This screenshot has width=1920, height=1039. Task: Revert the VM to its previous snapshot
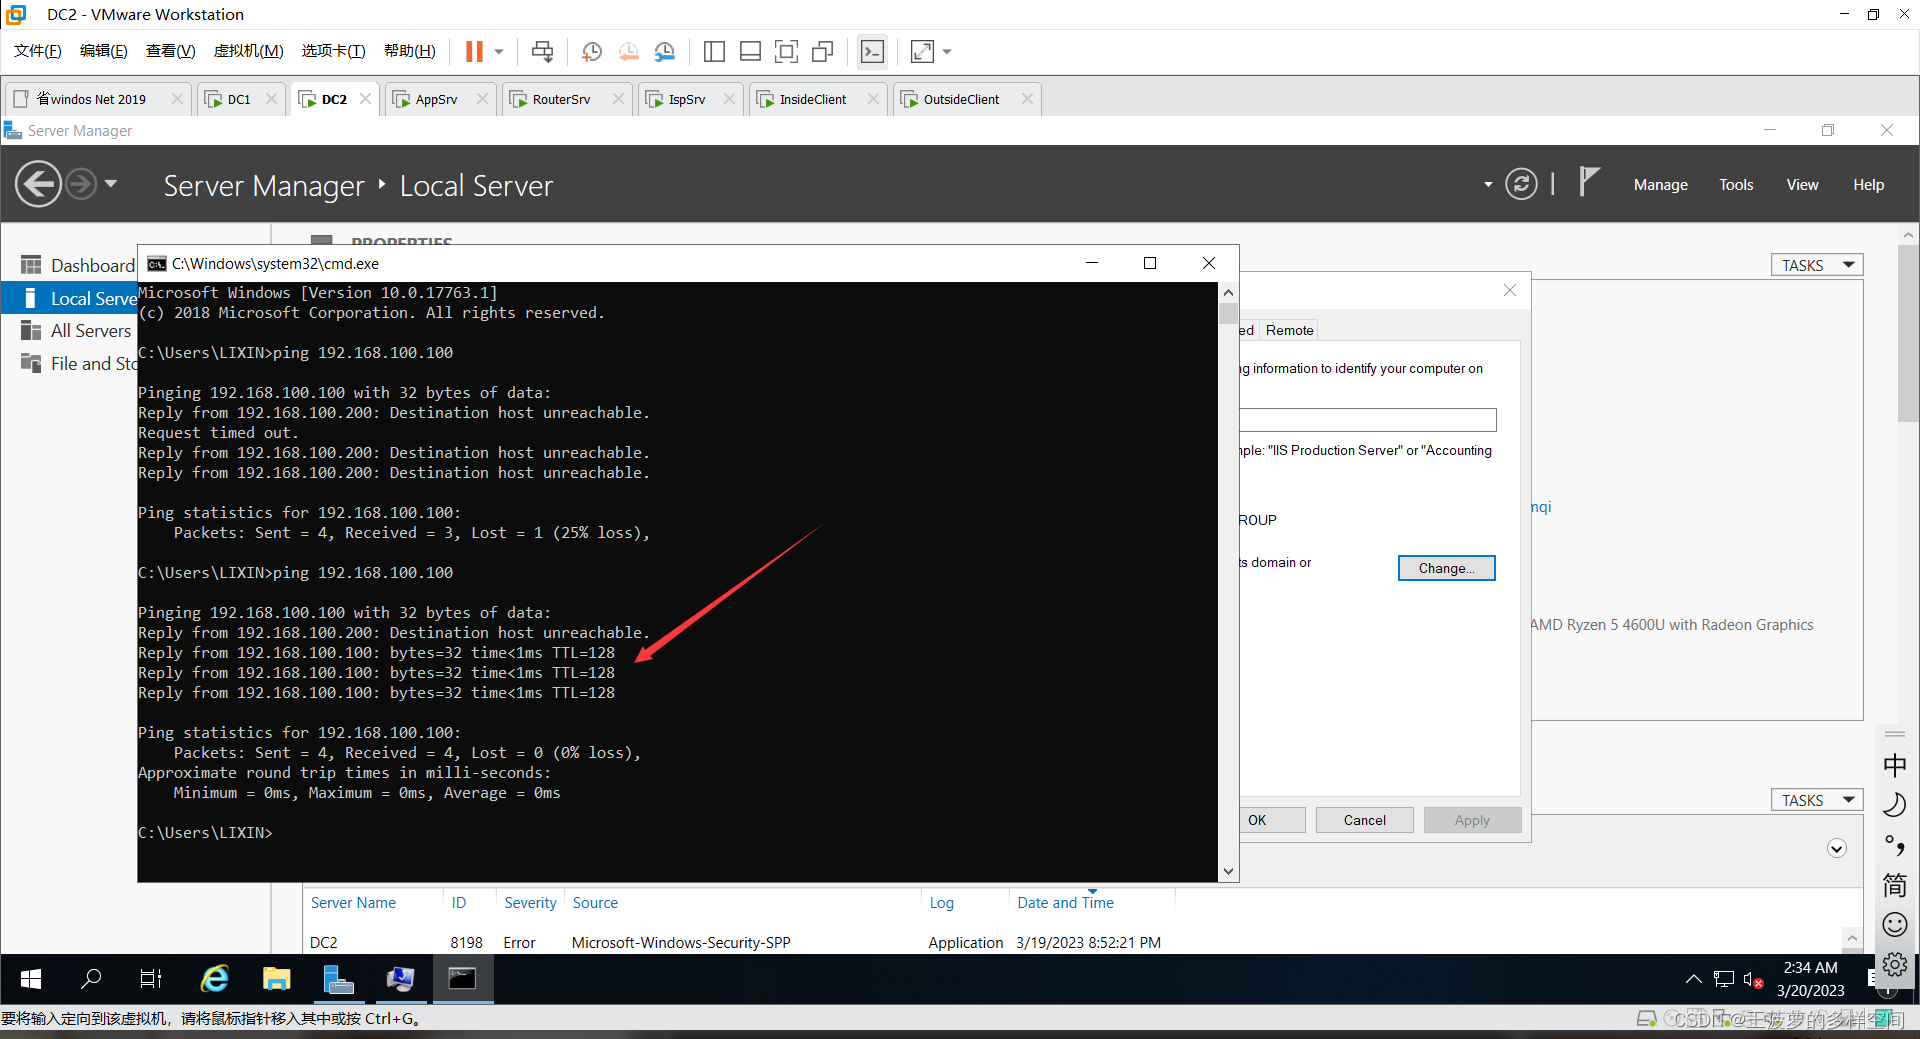[628, 51]
